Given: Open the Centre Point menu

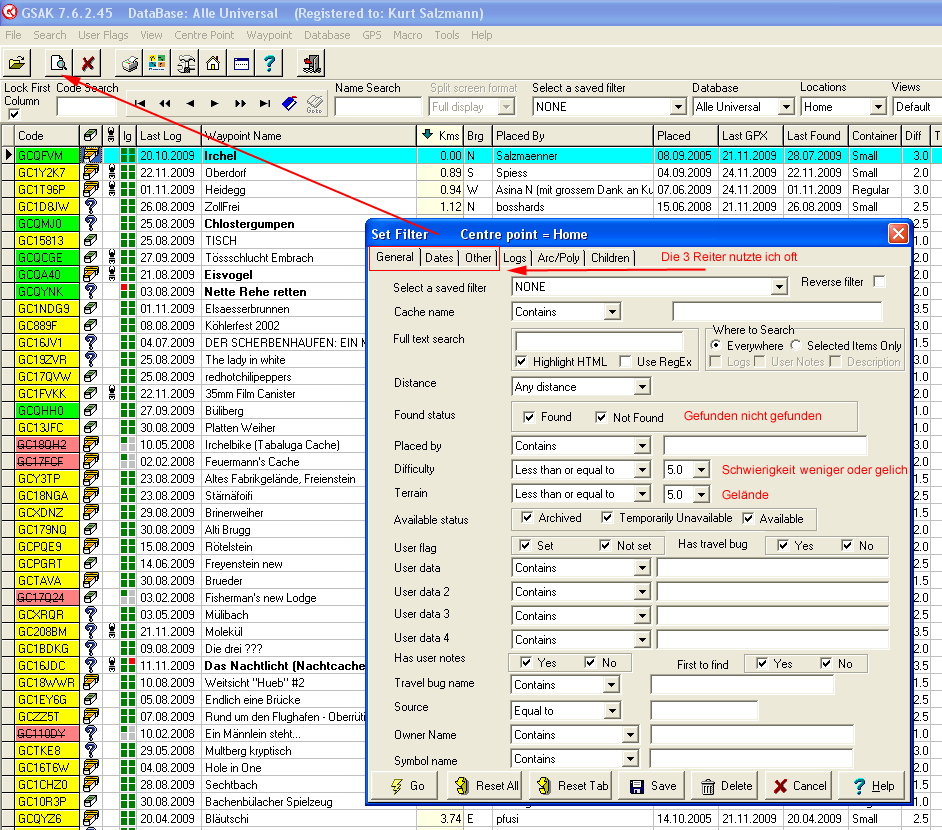Looking at the screenshot, I should pos(204,35).
